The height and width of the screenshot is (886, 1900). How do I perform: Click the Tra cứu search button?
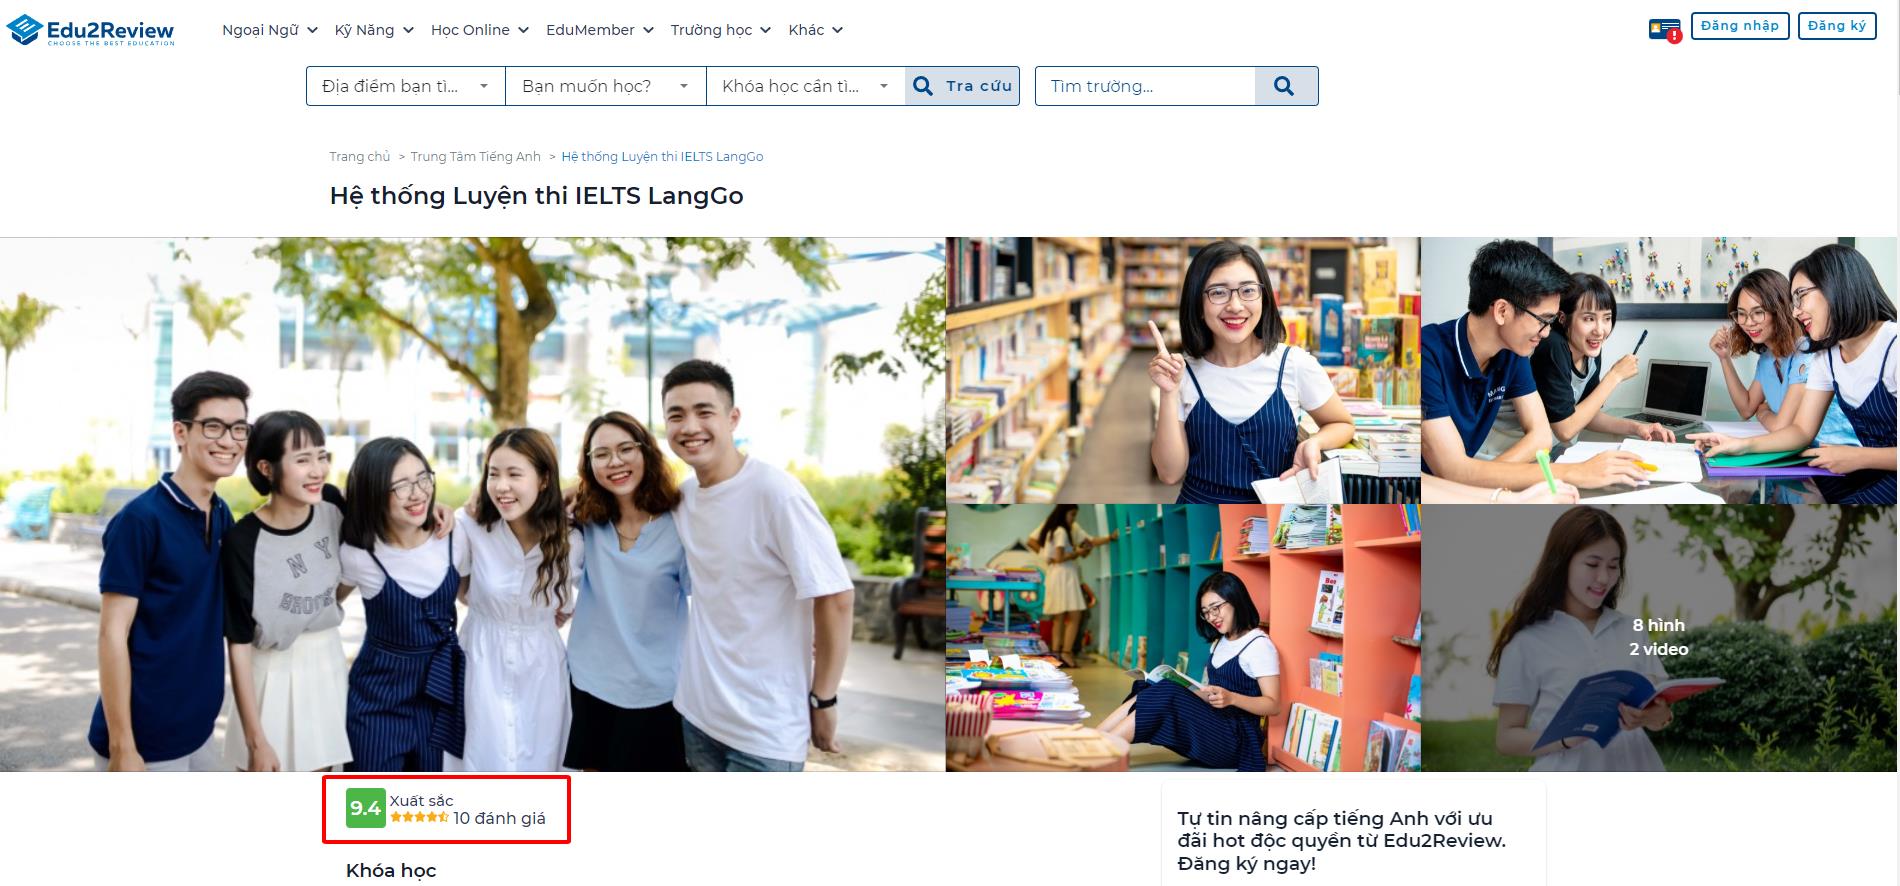962,86
